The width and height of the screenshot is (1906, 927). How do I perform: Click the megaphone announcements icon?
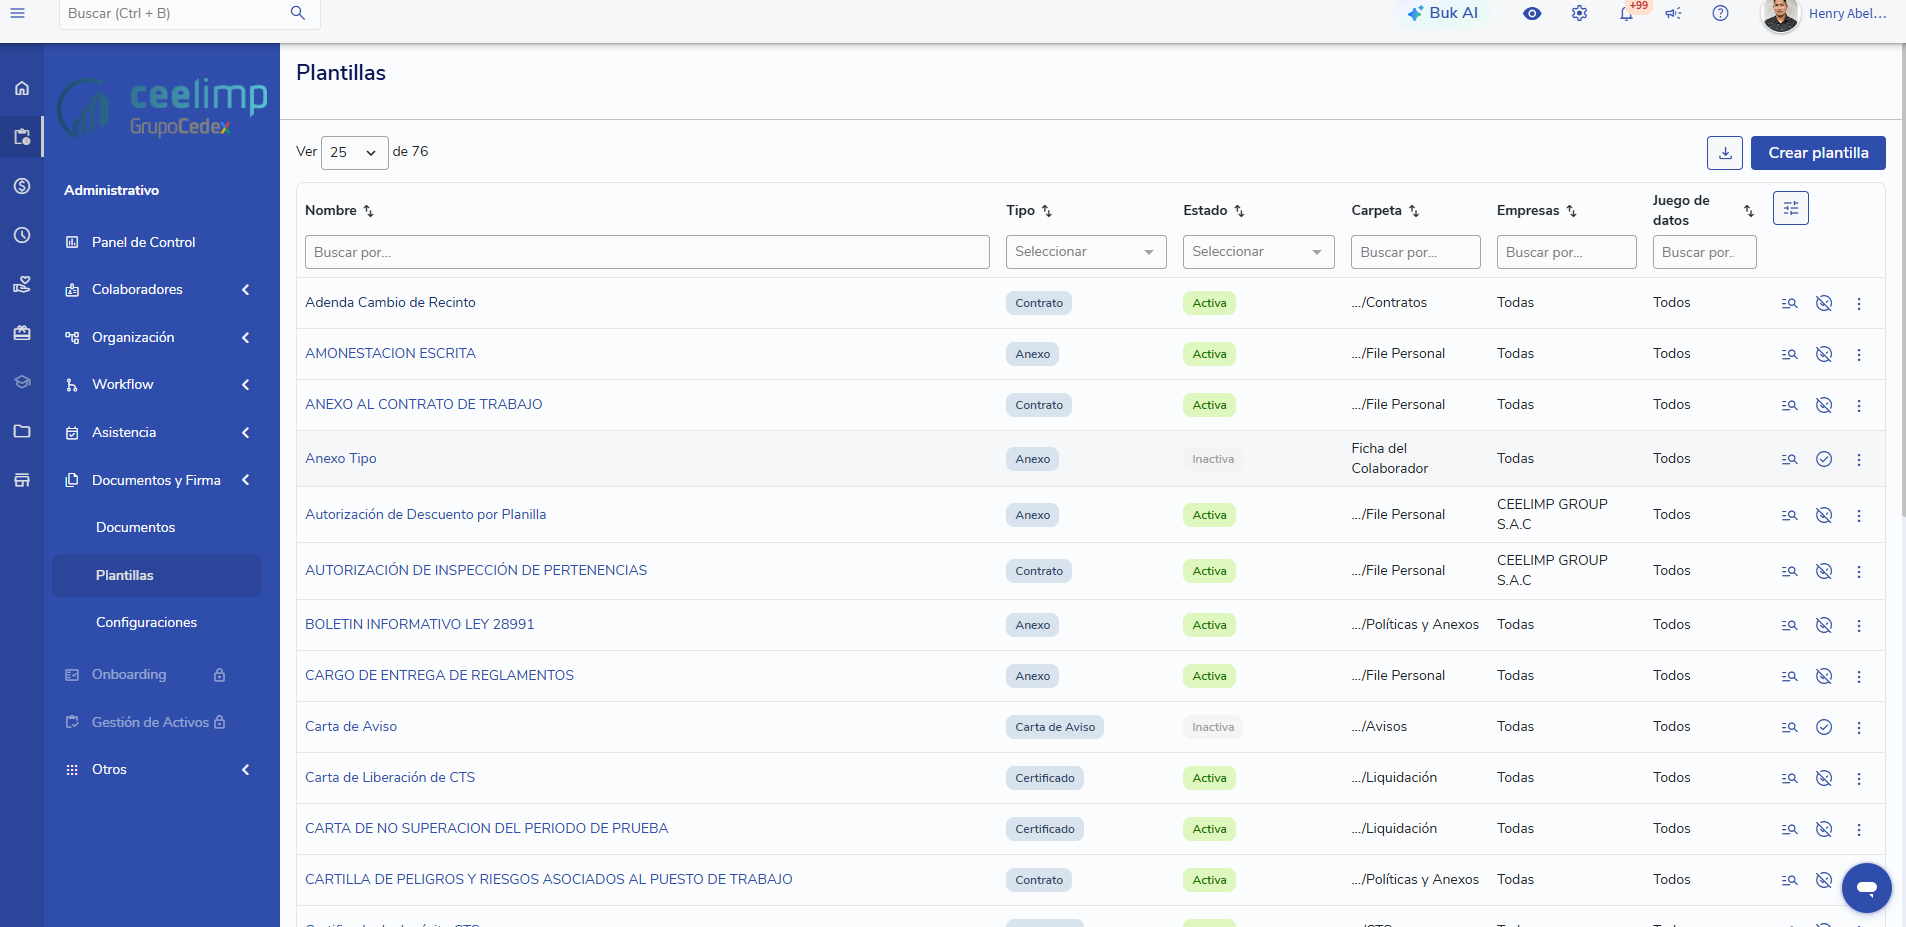(x=1673, y=13)
